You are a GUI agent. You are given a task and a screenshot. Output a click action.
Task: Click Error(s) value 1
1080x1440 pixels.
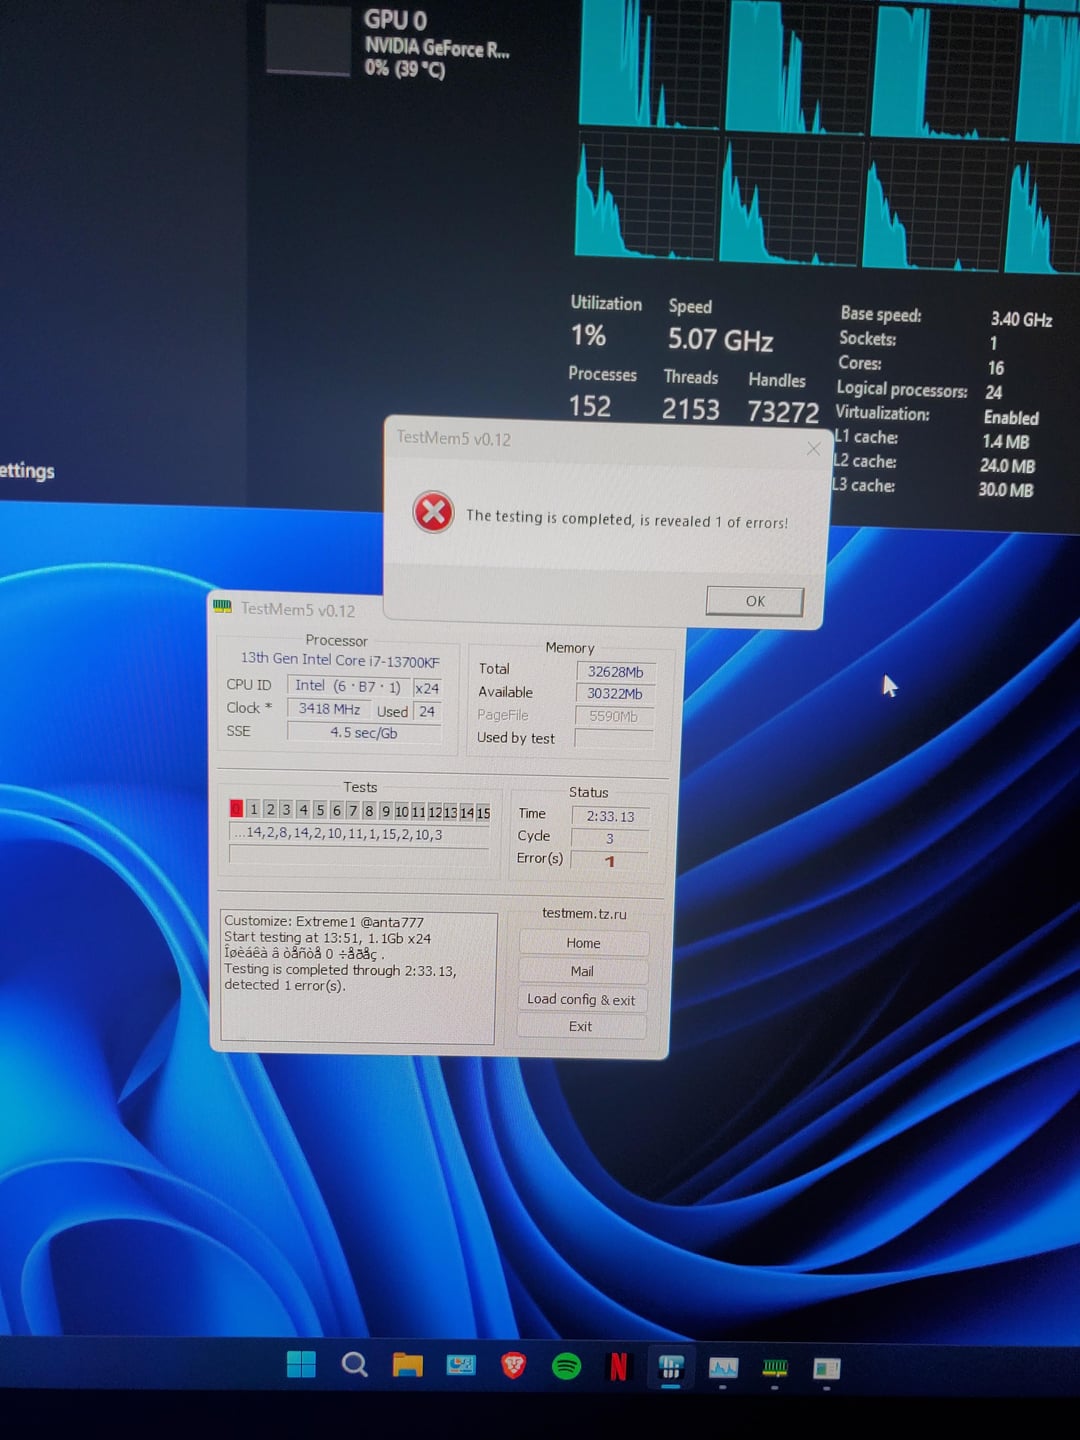[609, 860]
